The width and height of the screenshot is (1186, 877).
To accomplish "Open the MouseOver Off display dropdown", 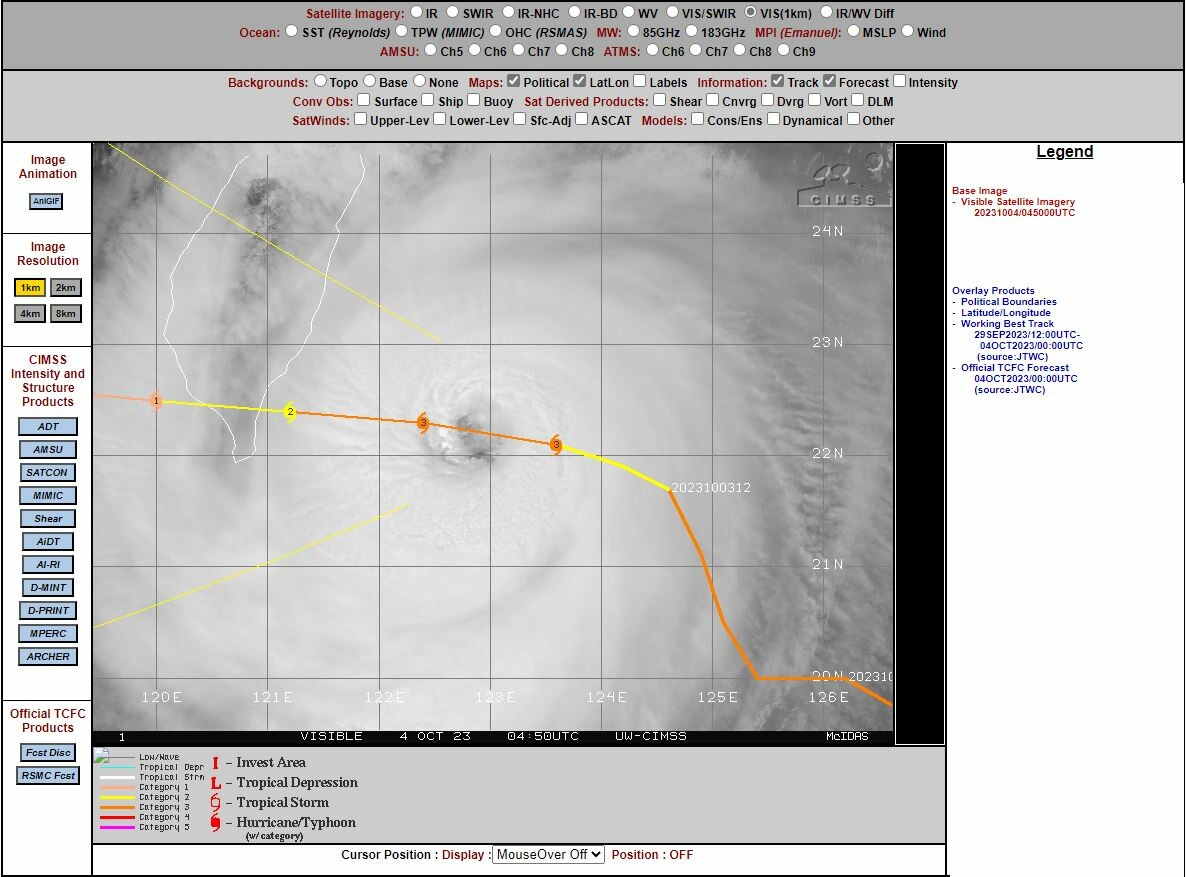I will [x=548, y=854].
